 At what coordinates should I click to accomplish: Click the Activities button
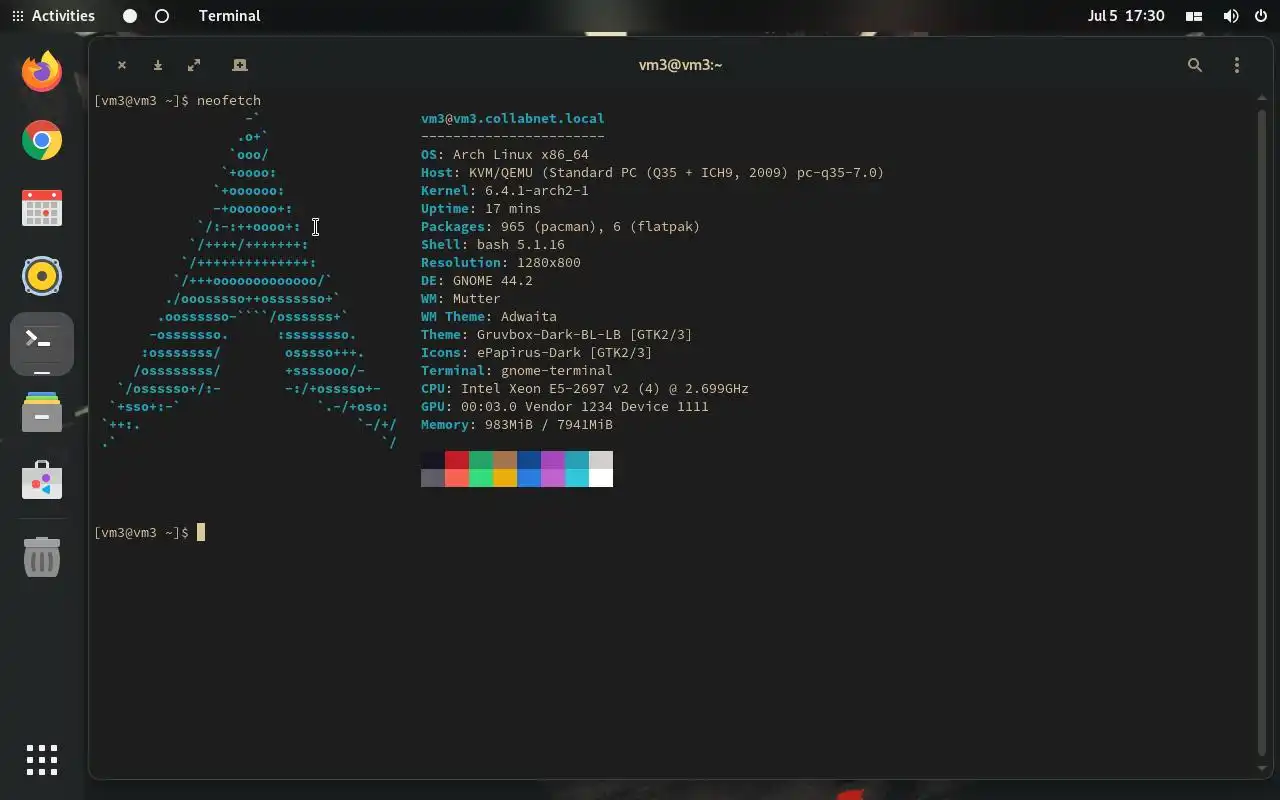tap(53, 16)
